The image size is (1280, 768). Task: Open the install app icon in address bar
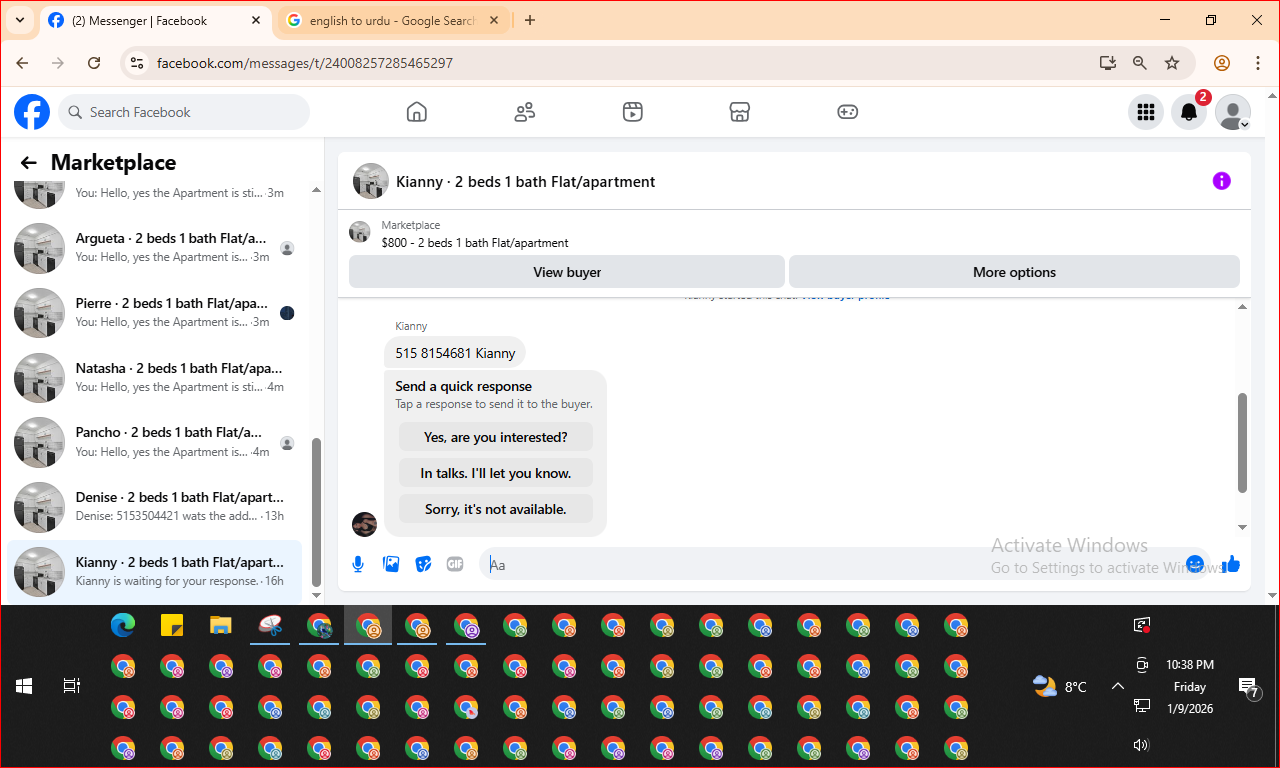1107,63
